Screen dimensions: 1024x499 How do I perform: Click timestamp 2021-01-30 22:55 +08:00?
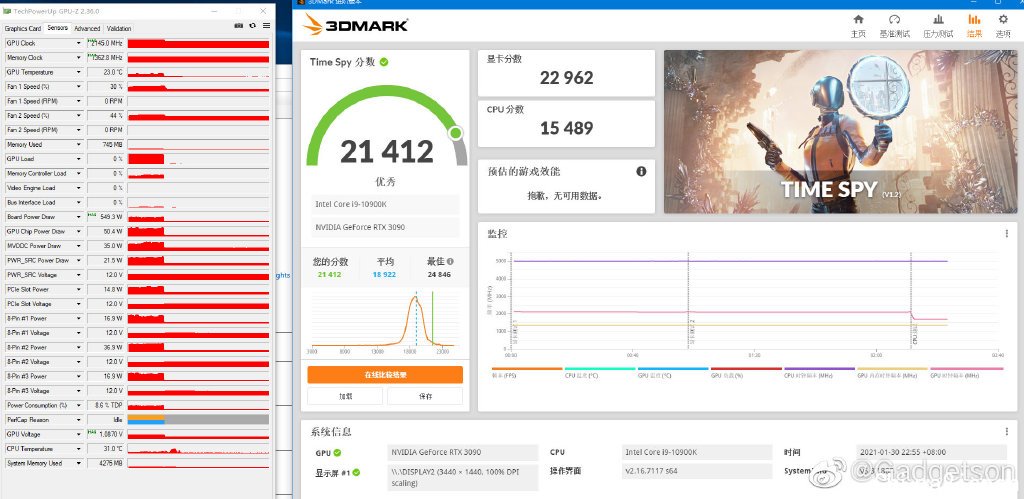[x=931, y=452]
